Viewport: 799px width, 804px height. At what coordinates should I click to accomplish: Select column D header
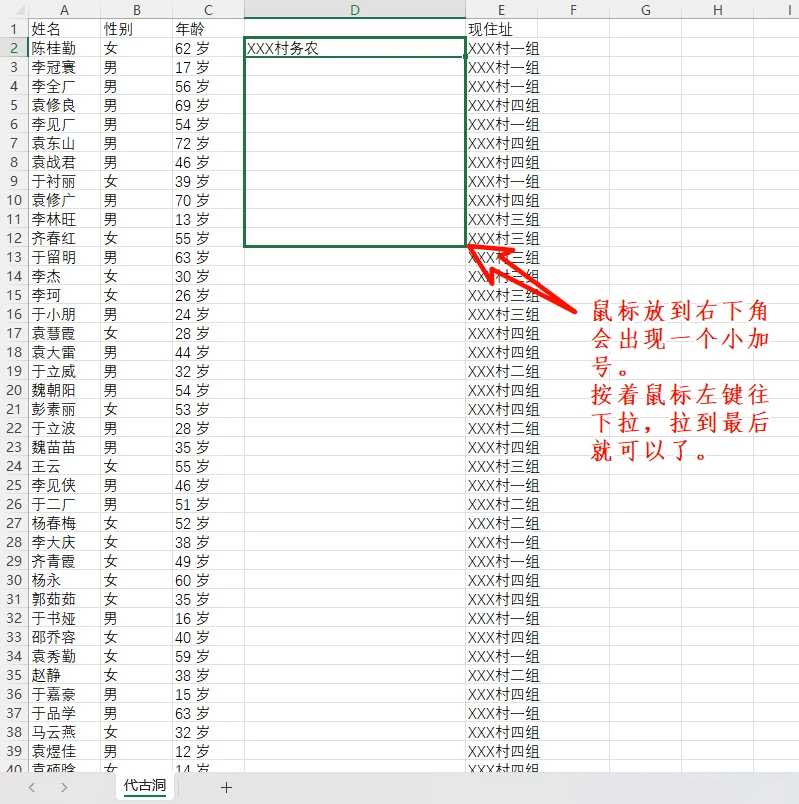[354, 9]
